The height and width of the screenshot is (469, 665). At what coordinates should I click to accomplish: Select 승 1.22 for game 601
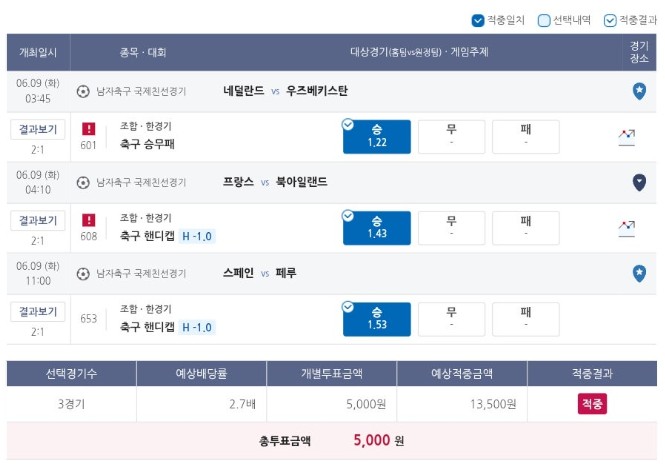(x=377, y=137)
